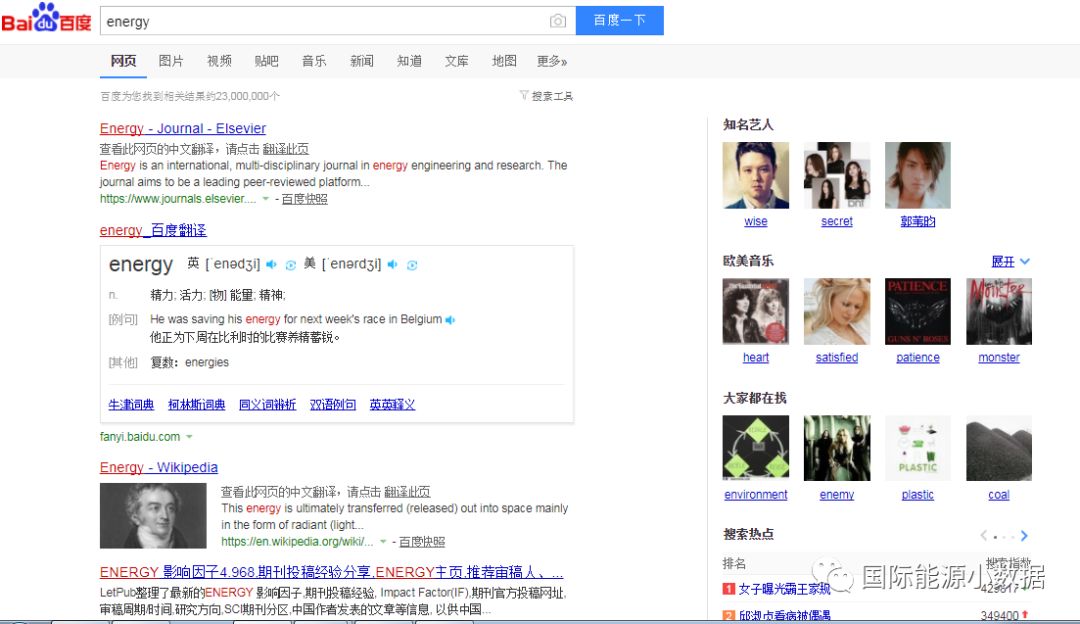Screen dimensions: 1080x624
Task: Open the heart link
Action: (756, 357)
